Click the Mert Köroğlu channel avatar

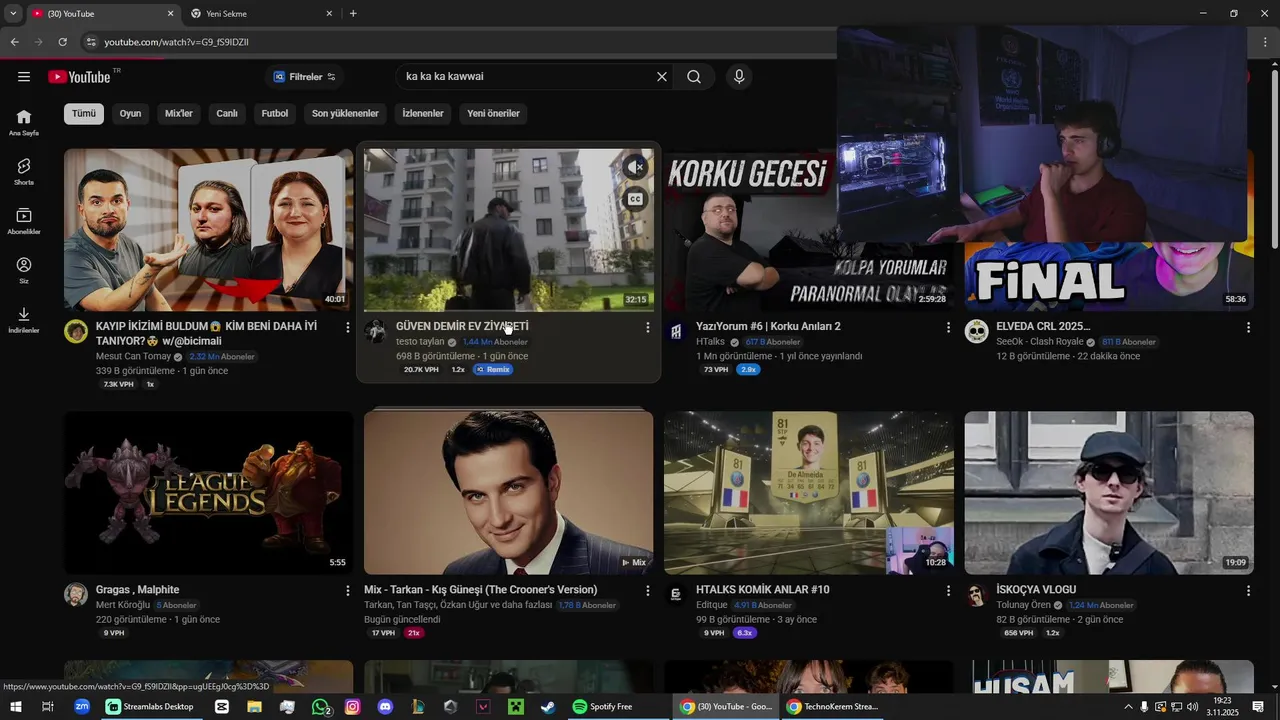tap(76, 595)
